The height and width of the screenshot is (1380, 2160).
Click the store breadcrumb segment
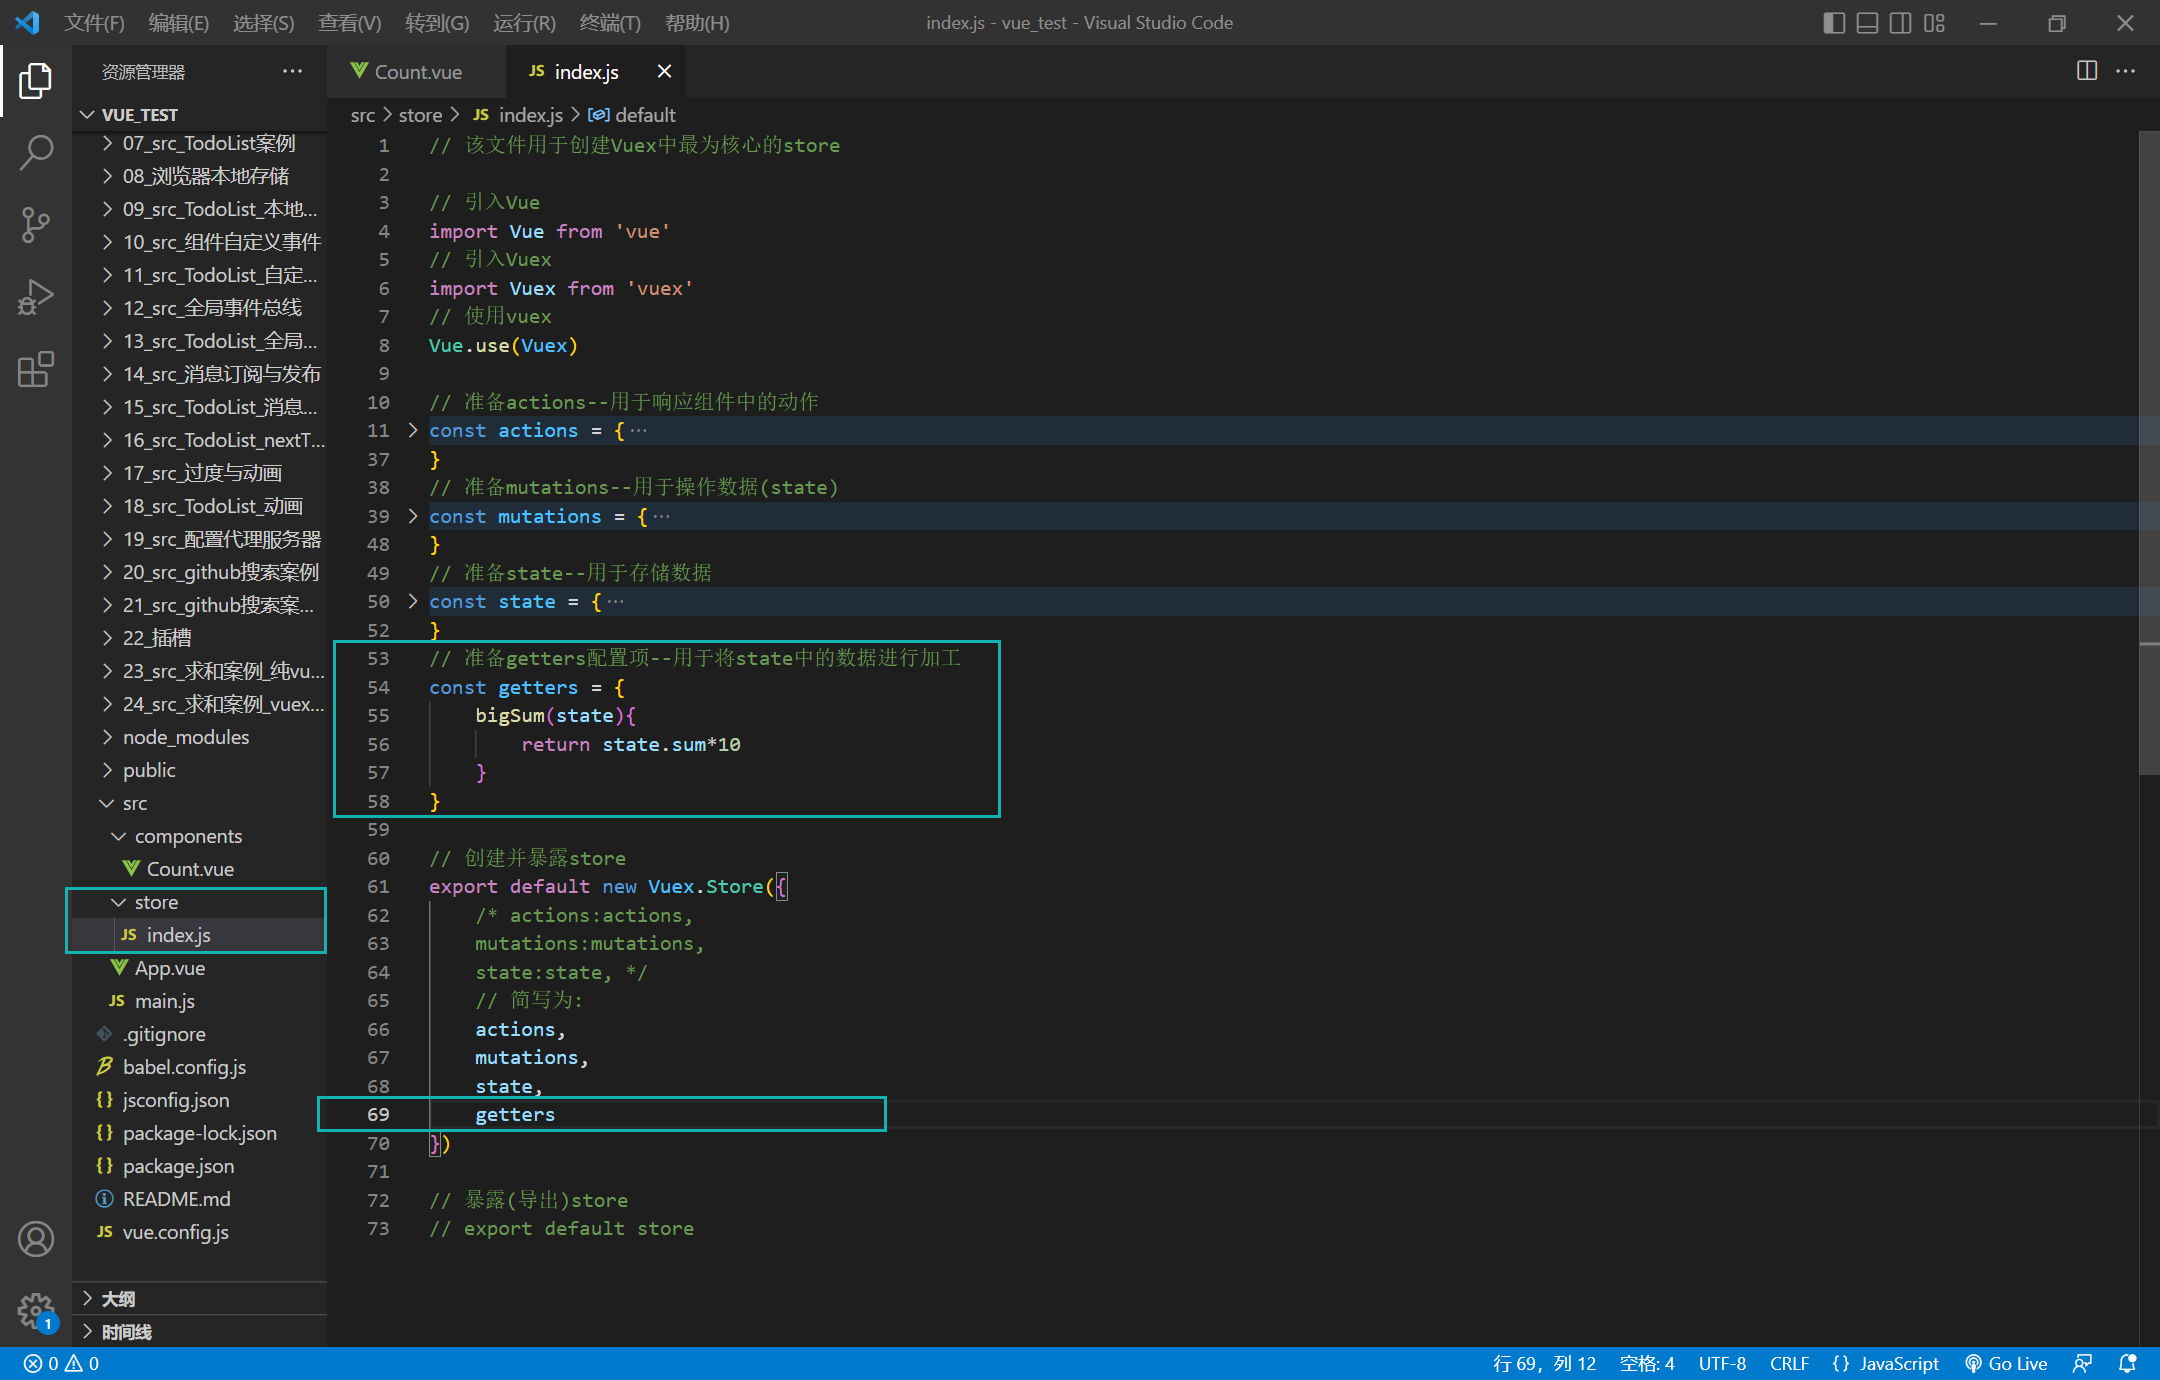coord(420,115)
